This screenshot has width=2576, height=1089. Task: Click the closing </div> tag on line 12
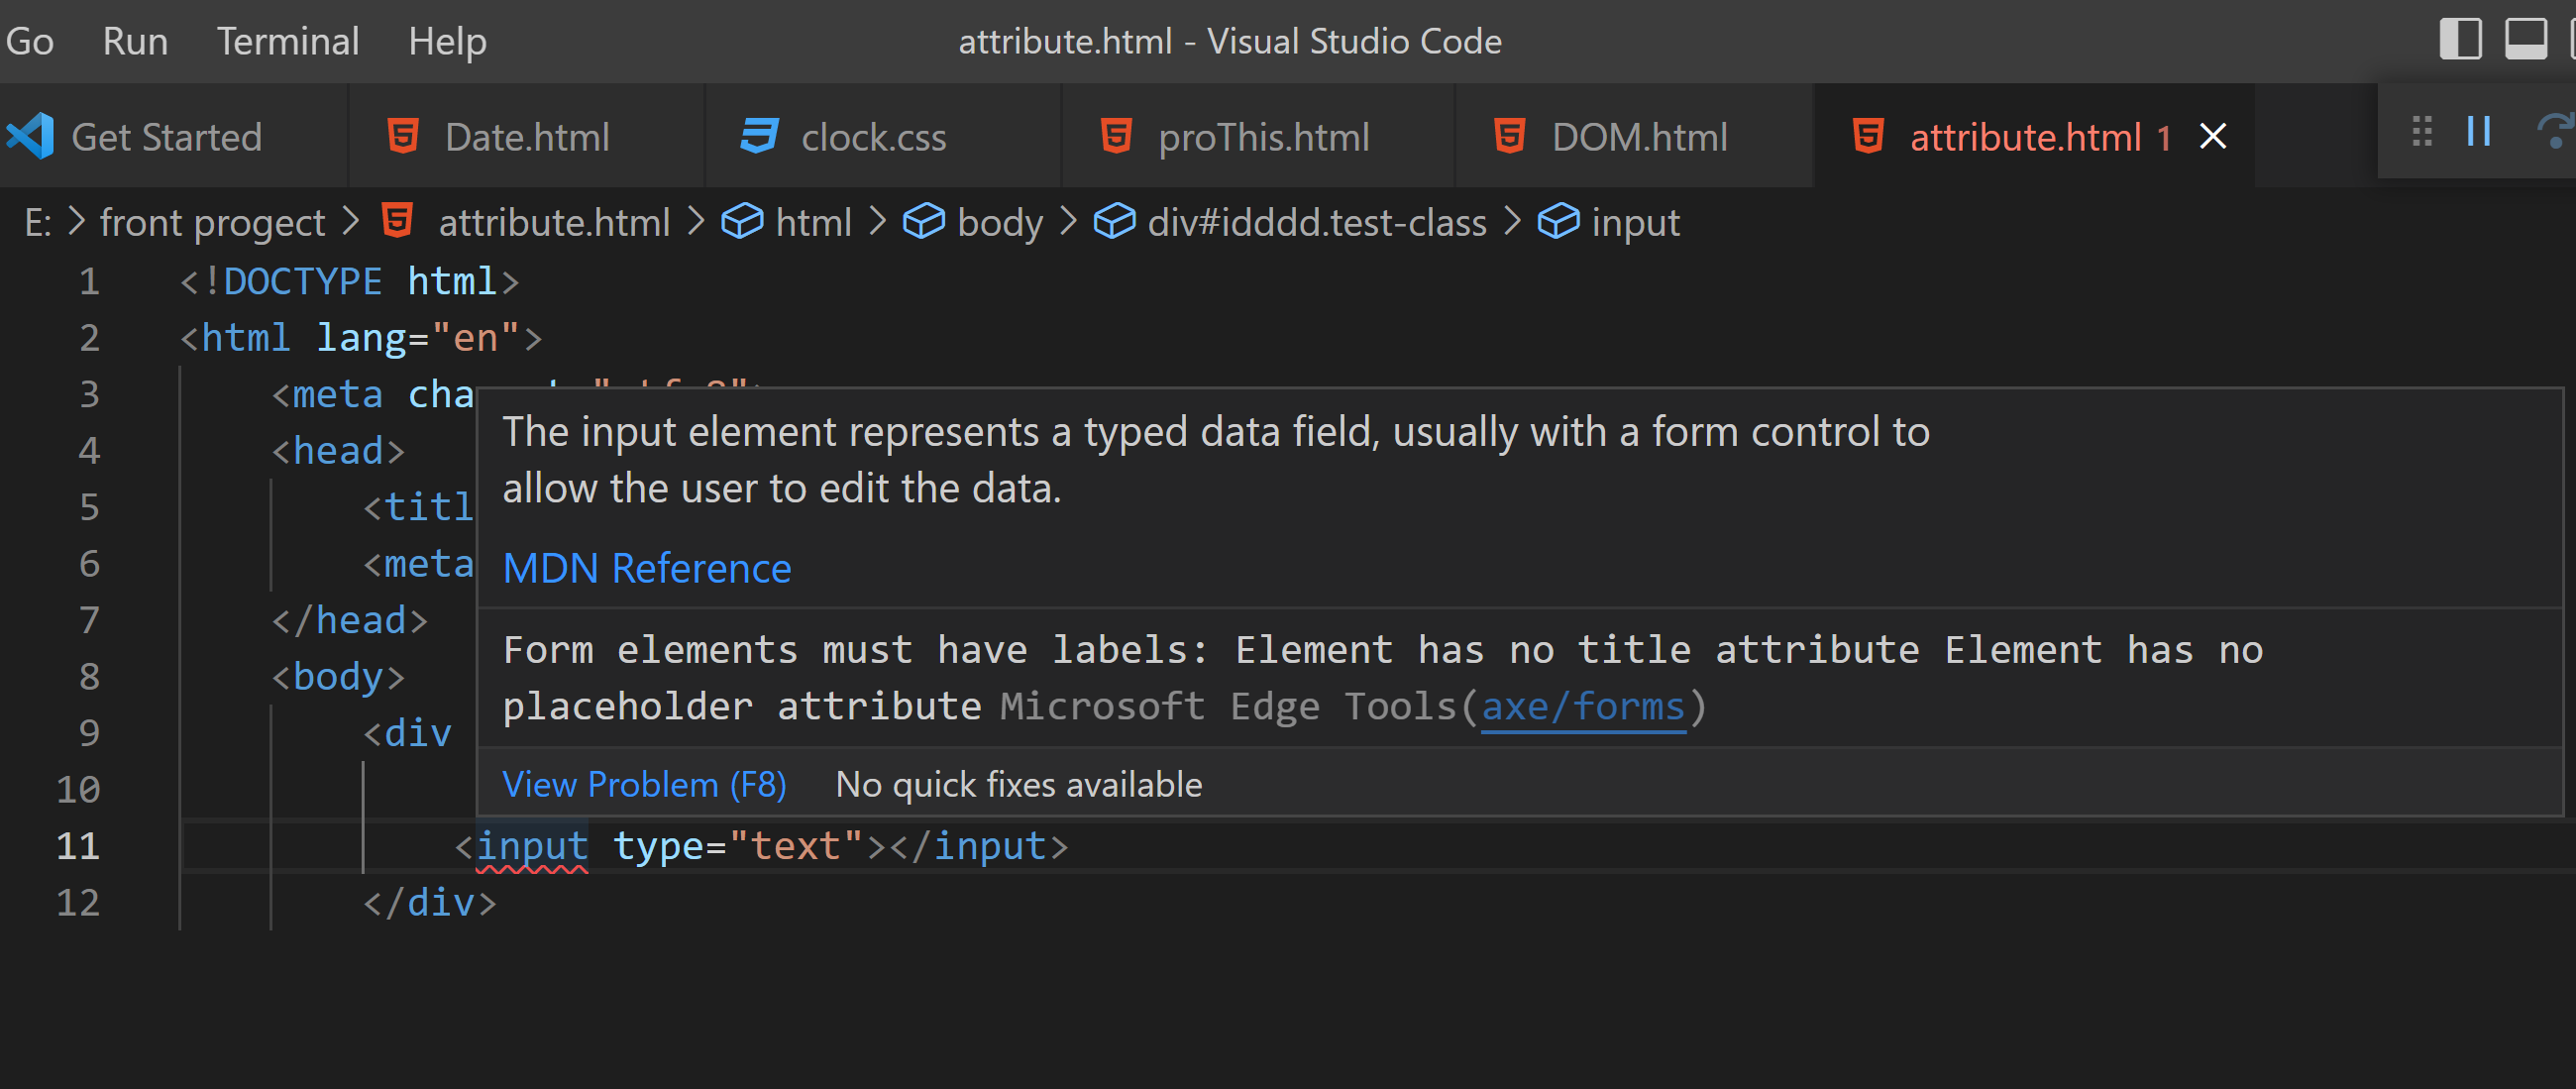(430, 903)
